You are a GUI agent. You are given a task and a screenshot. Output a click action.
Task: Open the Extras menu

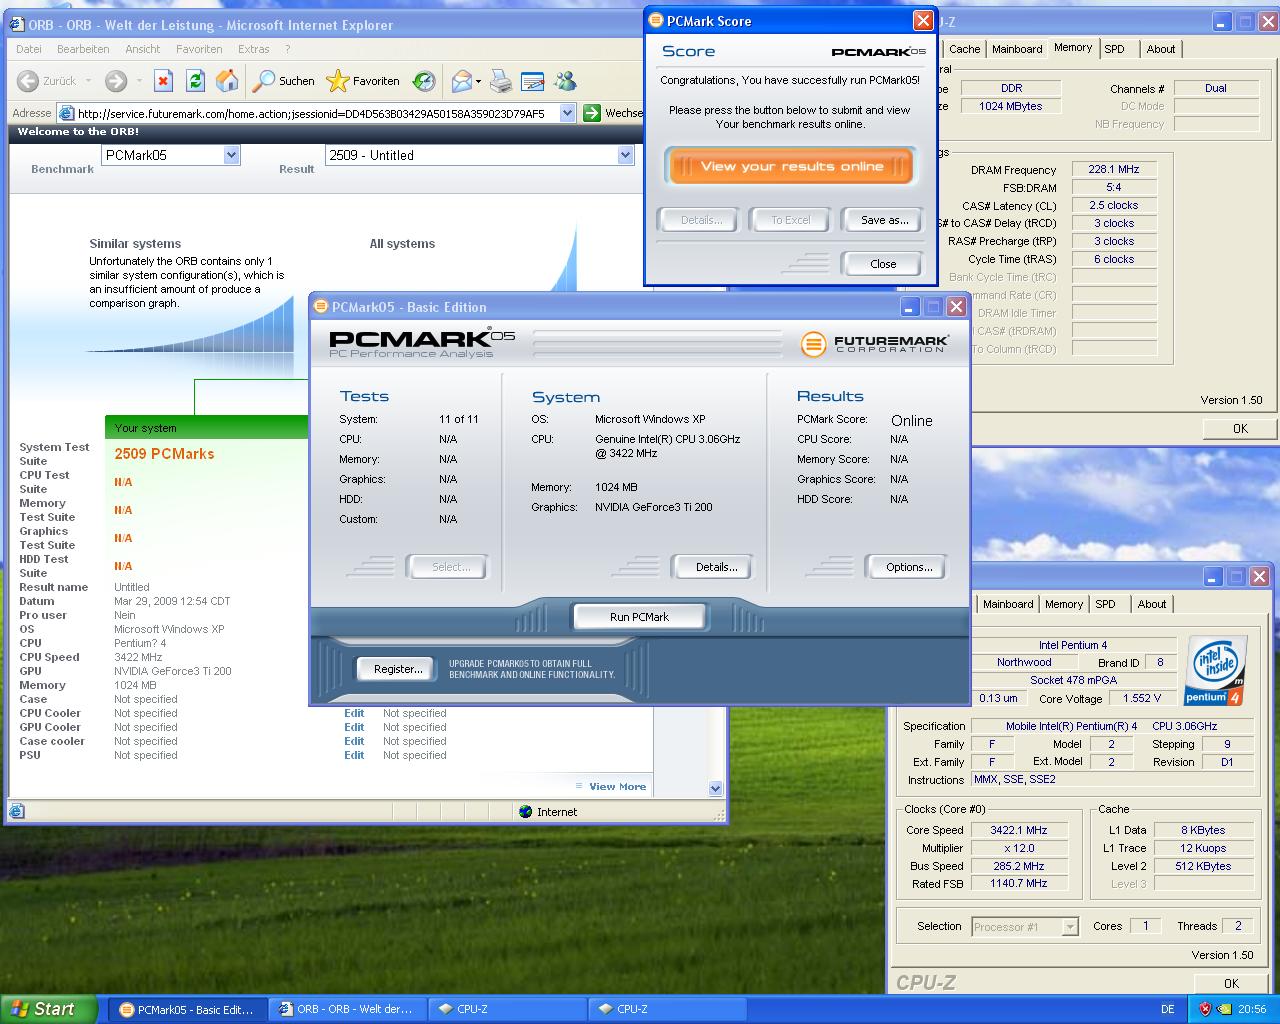click(254, 49)
